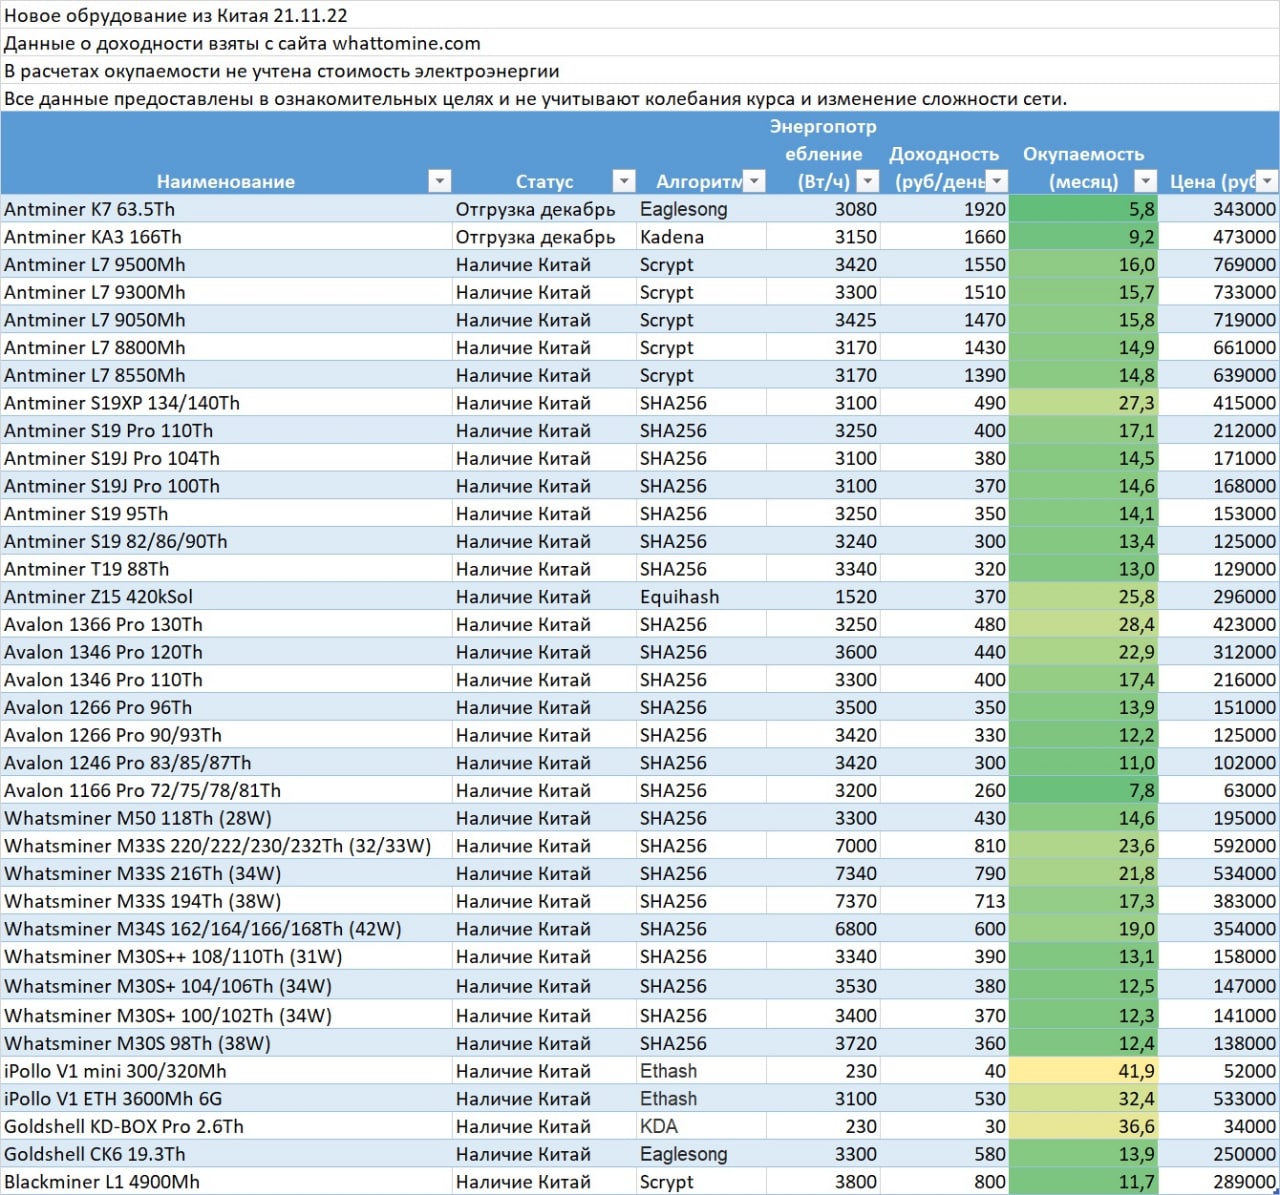Select cell 'Avalon 1366 Pro 130Th'
1280x1195 pixels.
point(226,625)
